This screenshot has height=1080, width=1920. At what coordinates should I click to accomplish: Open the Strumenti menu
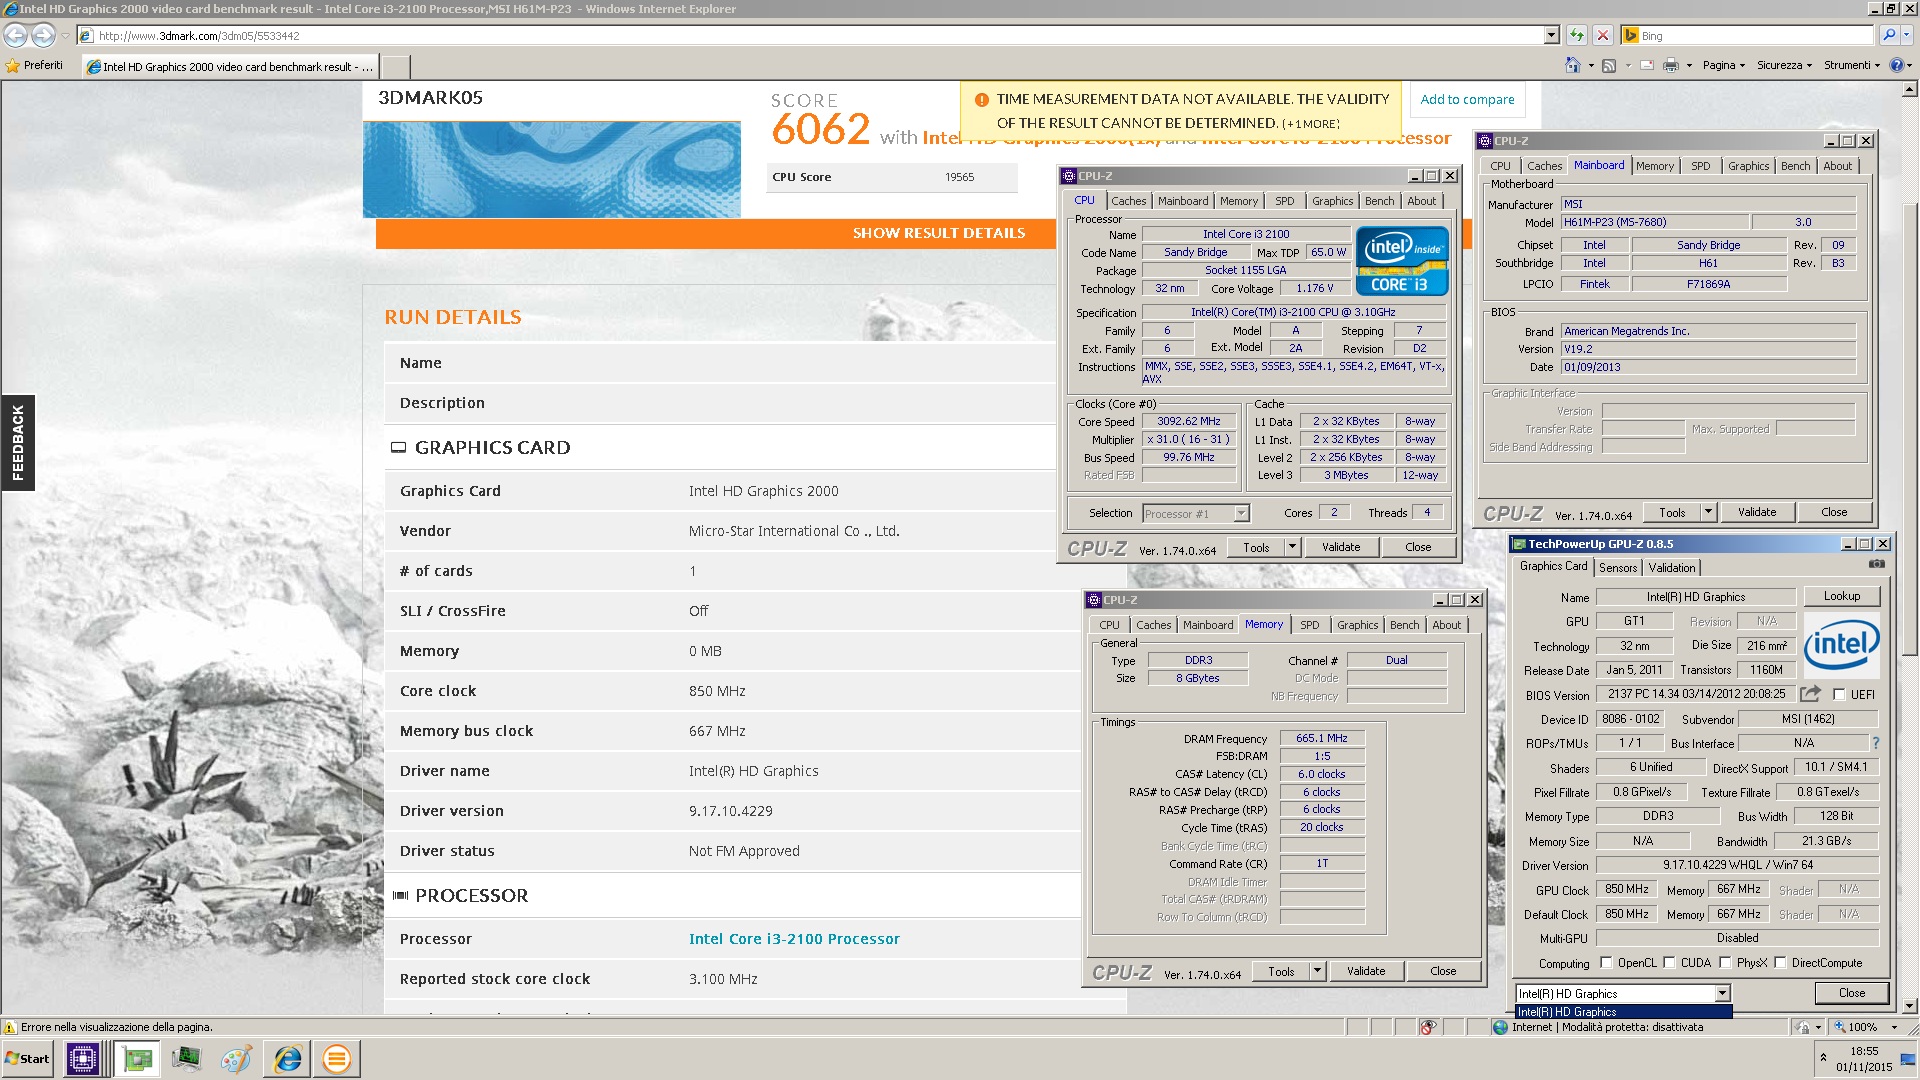[1851, 65]
